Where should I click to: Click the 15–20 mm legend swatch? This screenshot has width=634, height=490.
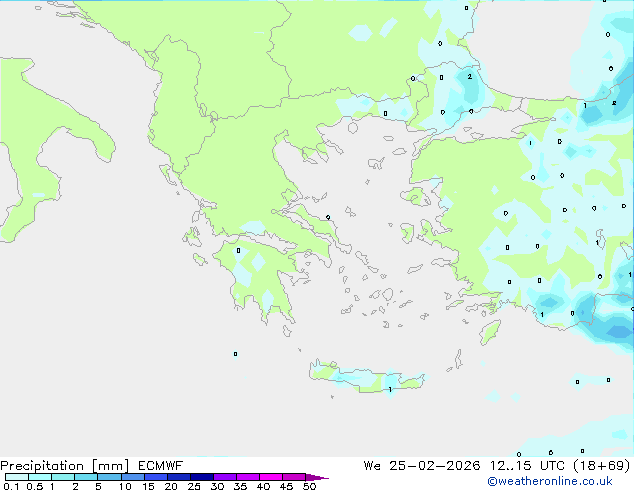(x=156, y=477)
